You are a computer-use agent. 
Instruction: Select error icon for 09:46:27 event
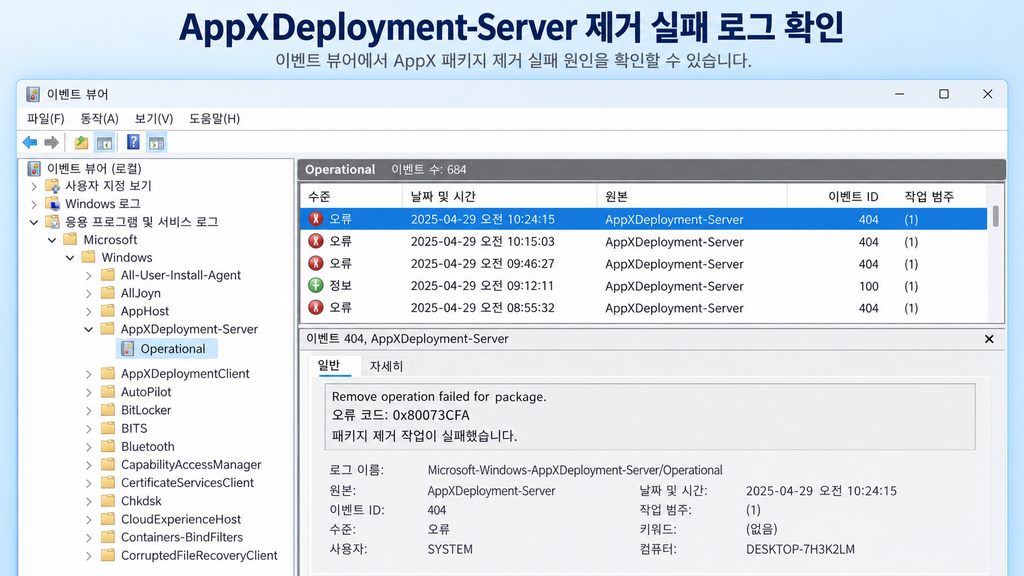click(316, 264)
